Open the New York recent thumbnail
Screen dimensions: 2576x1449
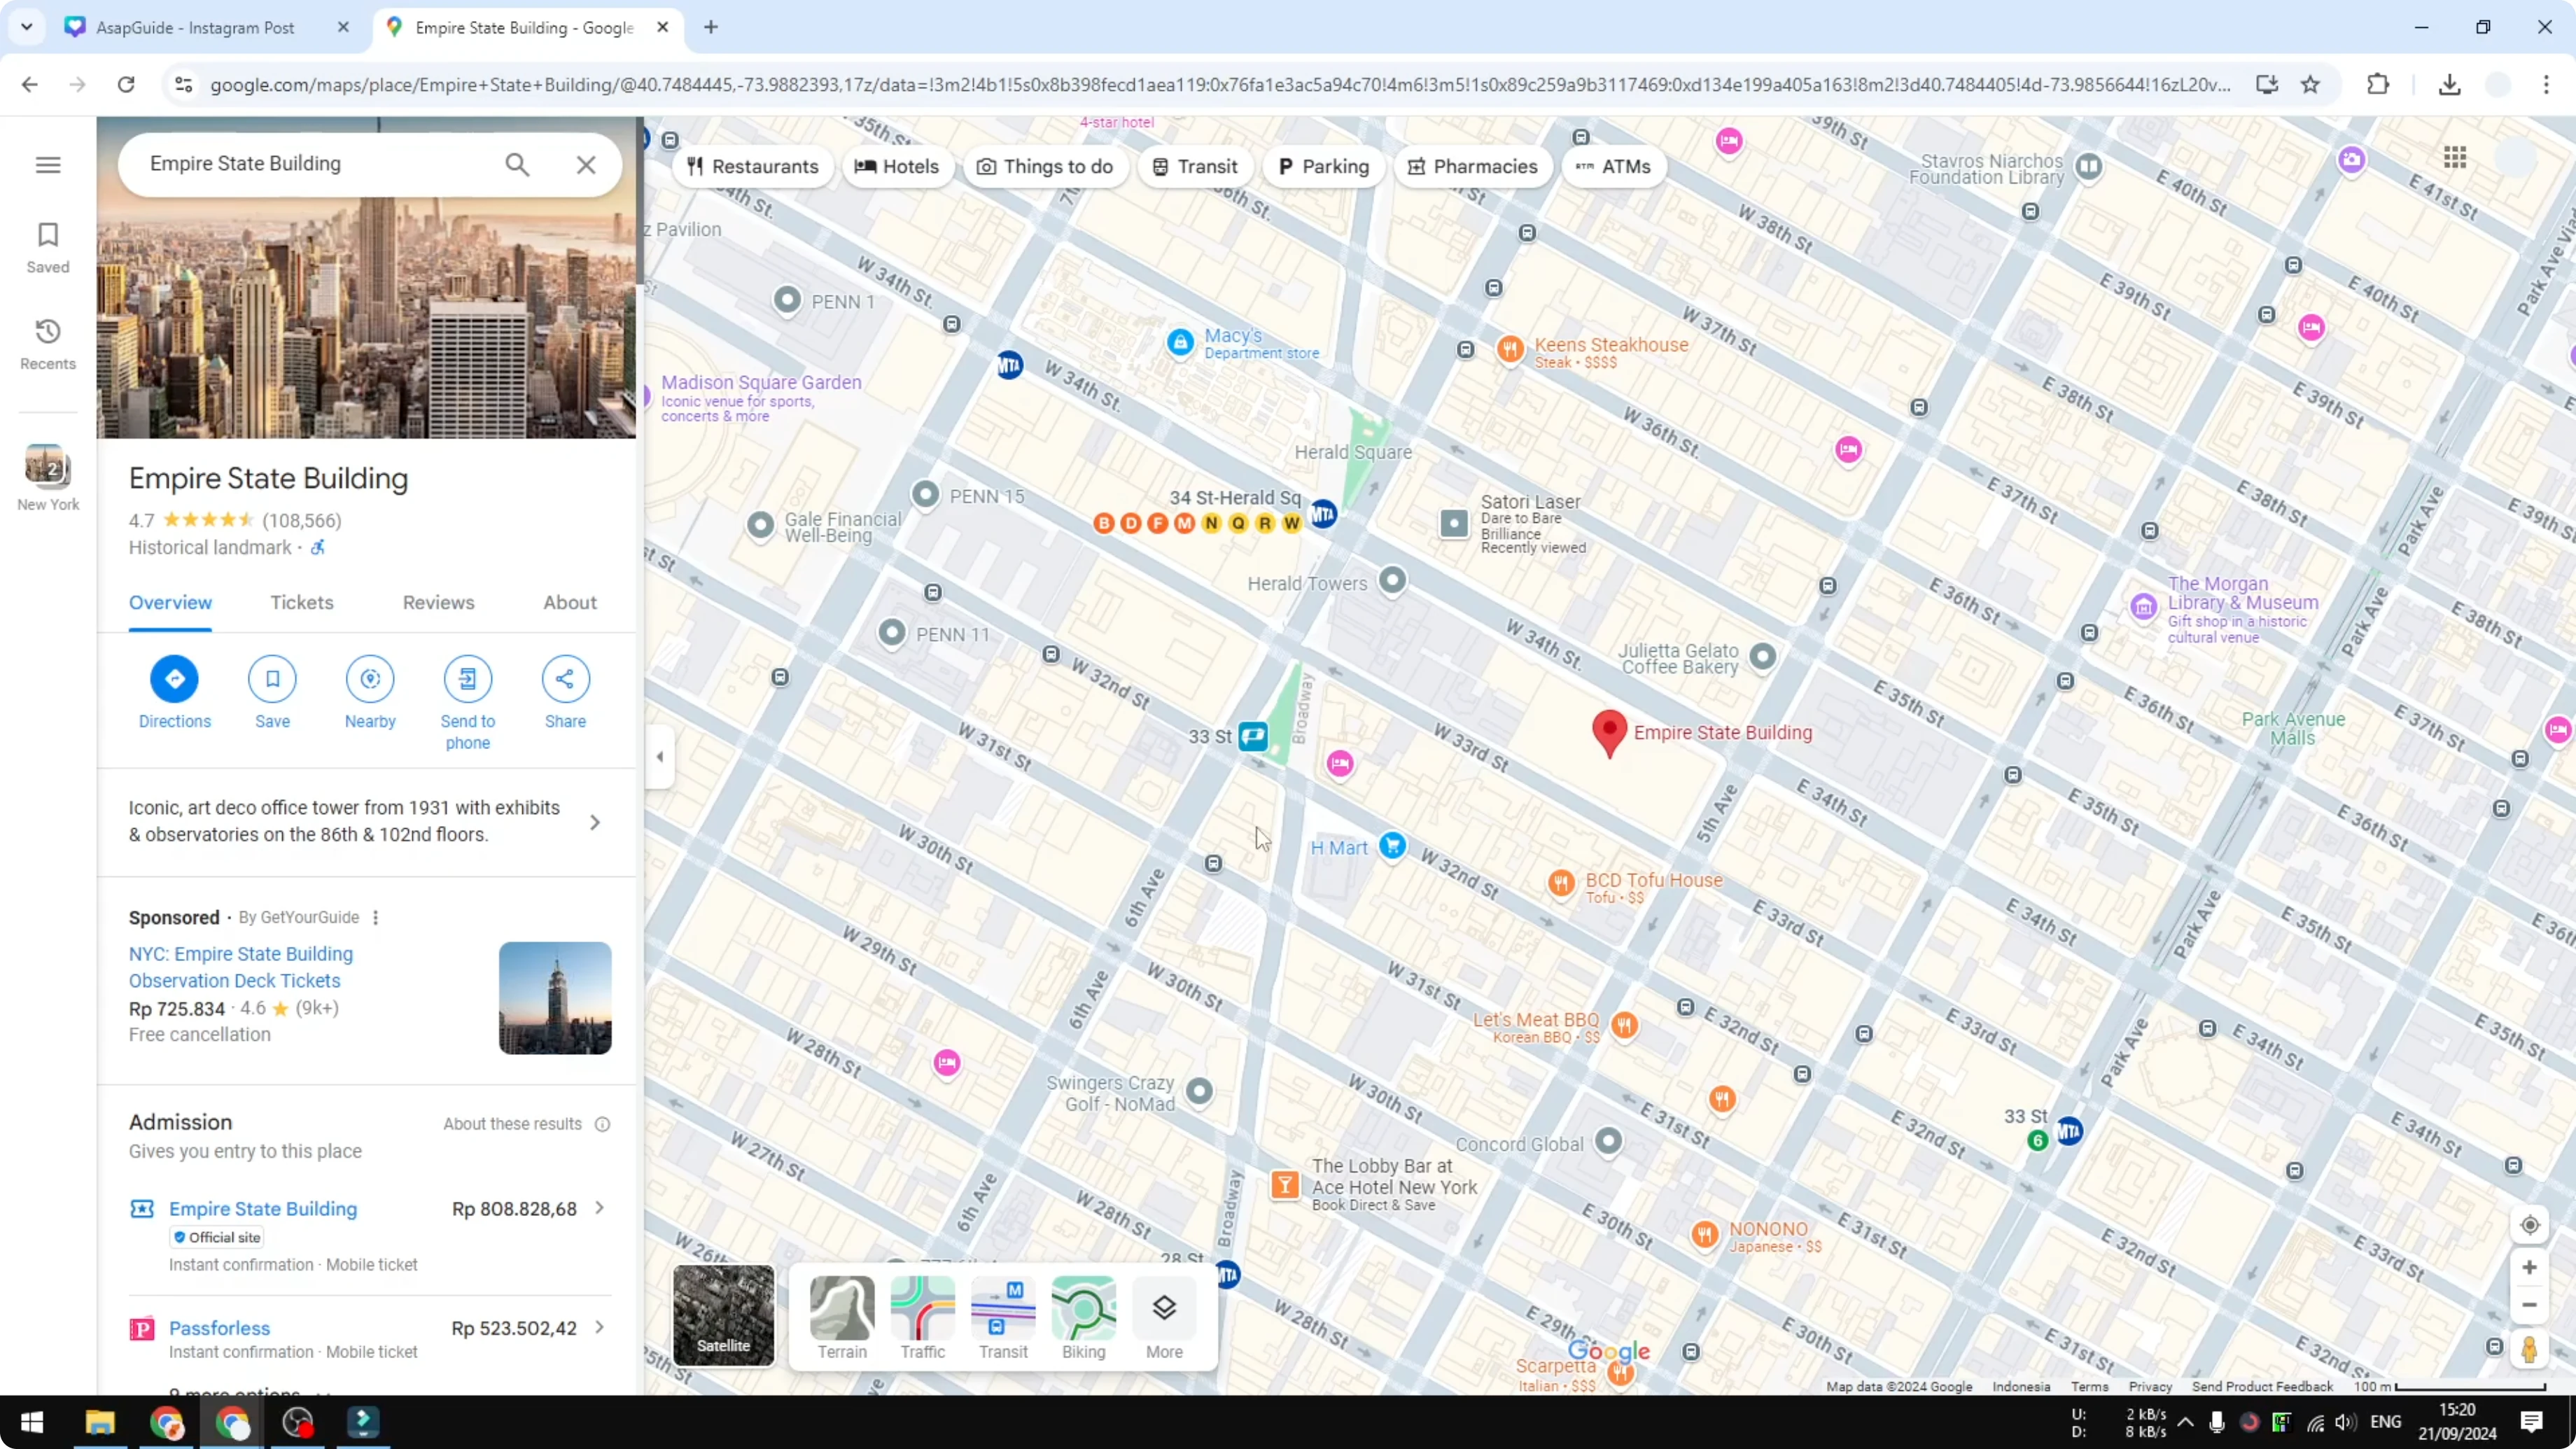click(x=47, y=477)
